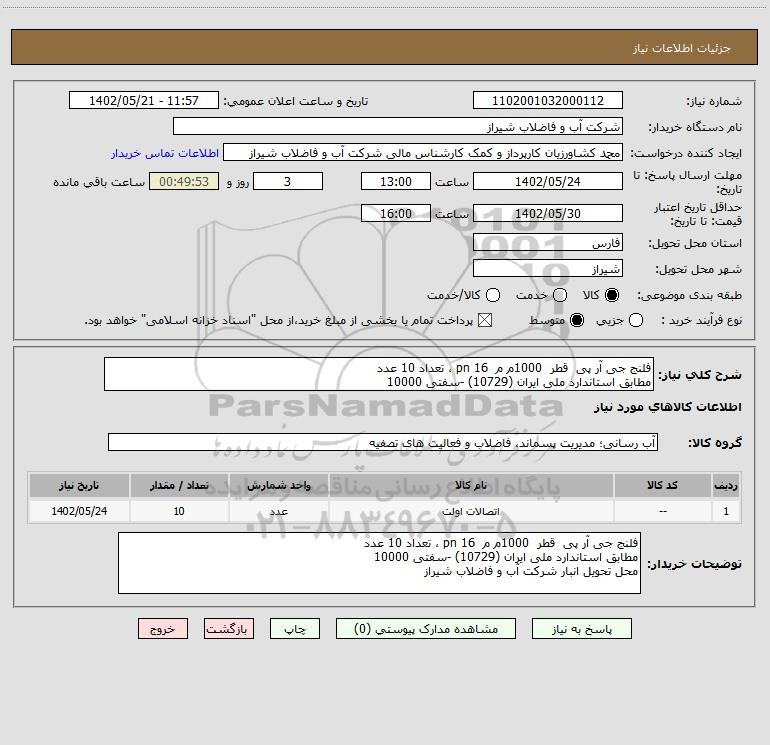Click the اطلاعات کالاهای مورد نیاز heading

[668, 407]
